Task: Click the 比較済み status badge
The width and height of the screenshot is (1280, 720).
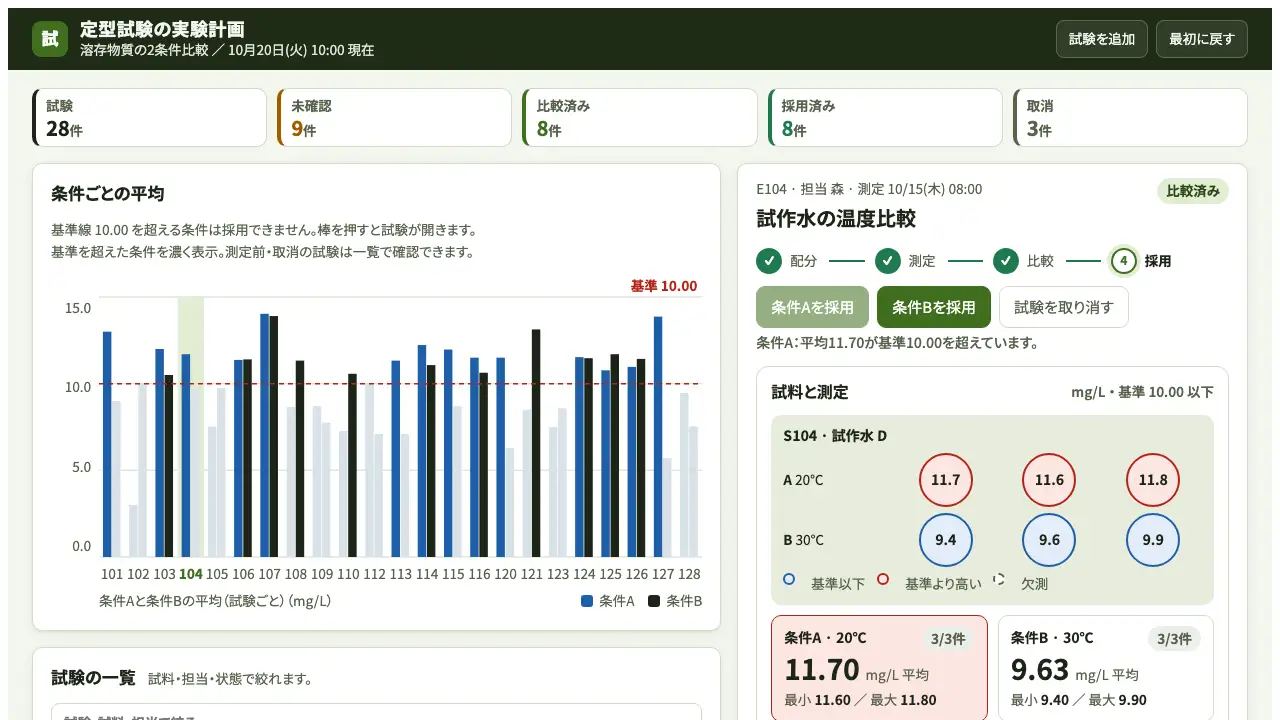Action: point(1193,191)
